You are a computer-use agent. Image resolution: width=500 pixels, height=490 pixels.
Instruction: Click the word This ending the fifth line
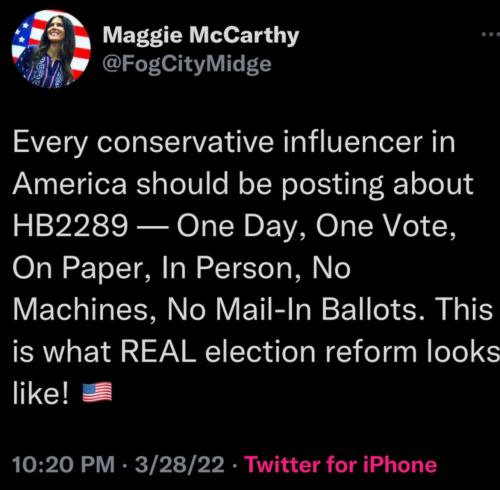[464, 309]
